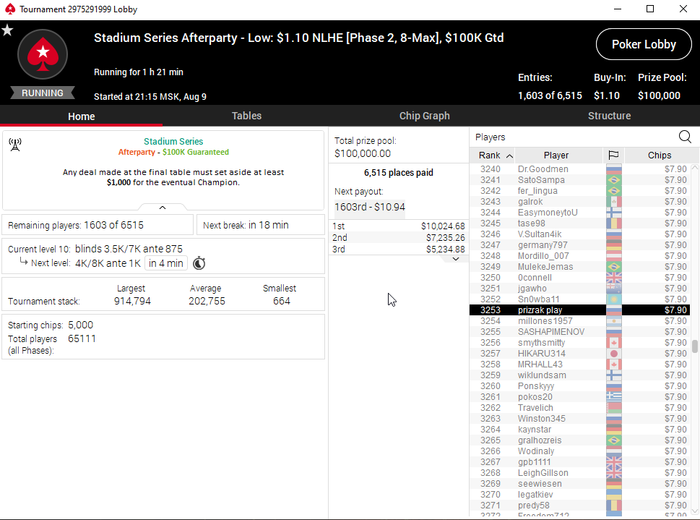Viewport: 700px width, 520px height.
Task: Open the player search magnifier
Action: (x=684, y=137)
